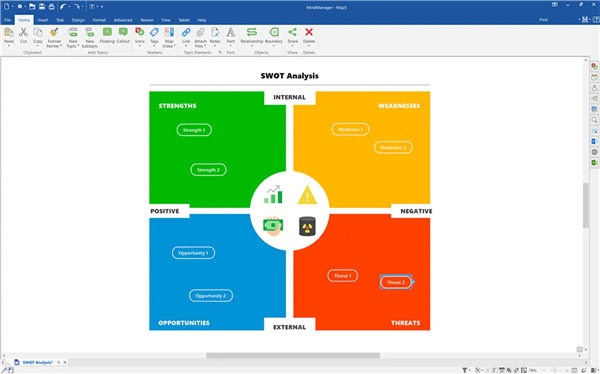Viewport: 600px width, 374px height.
Task: Expand the Icons dropdown arrow
Action: tap(140, 46)
